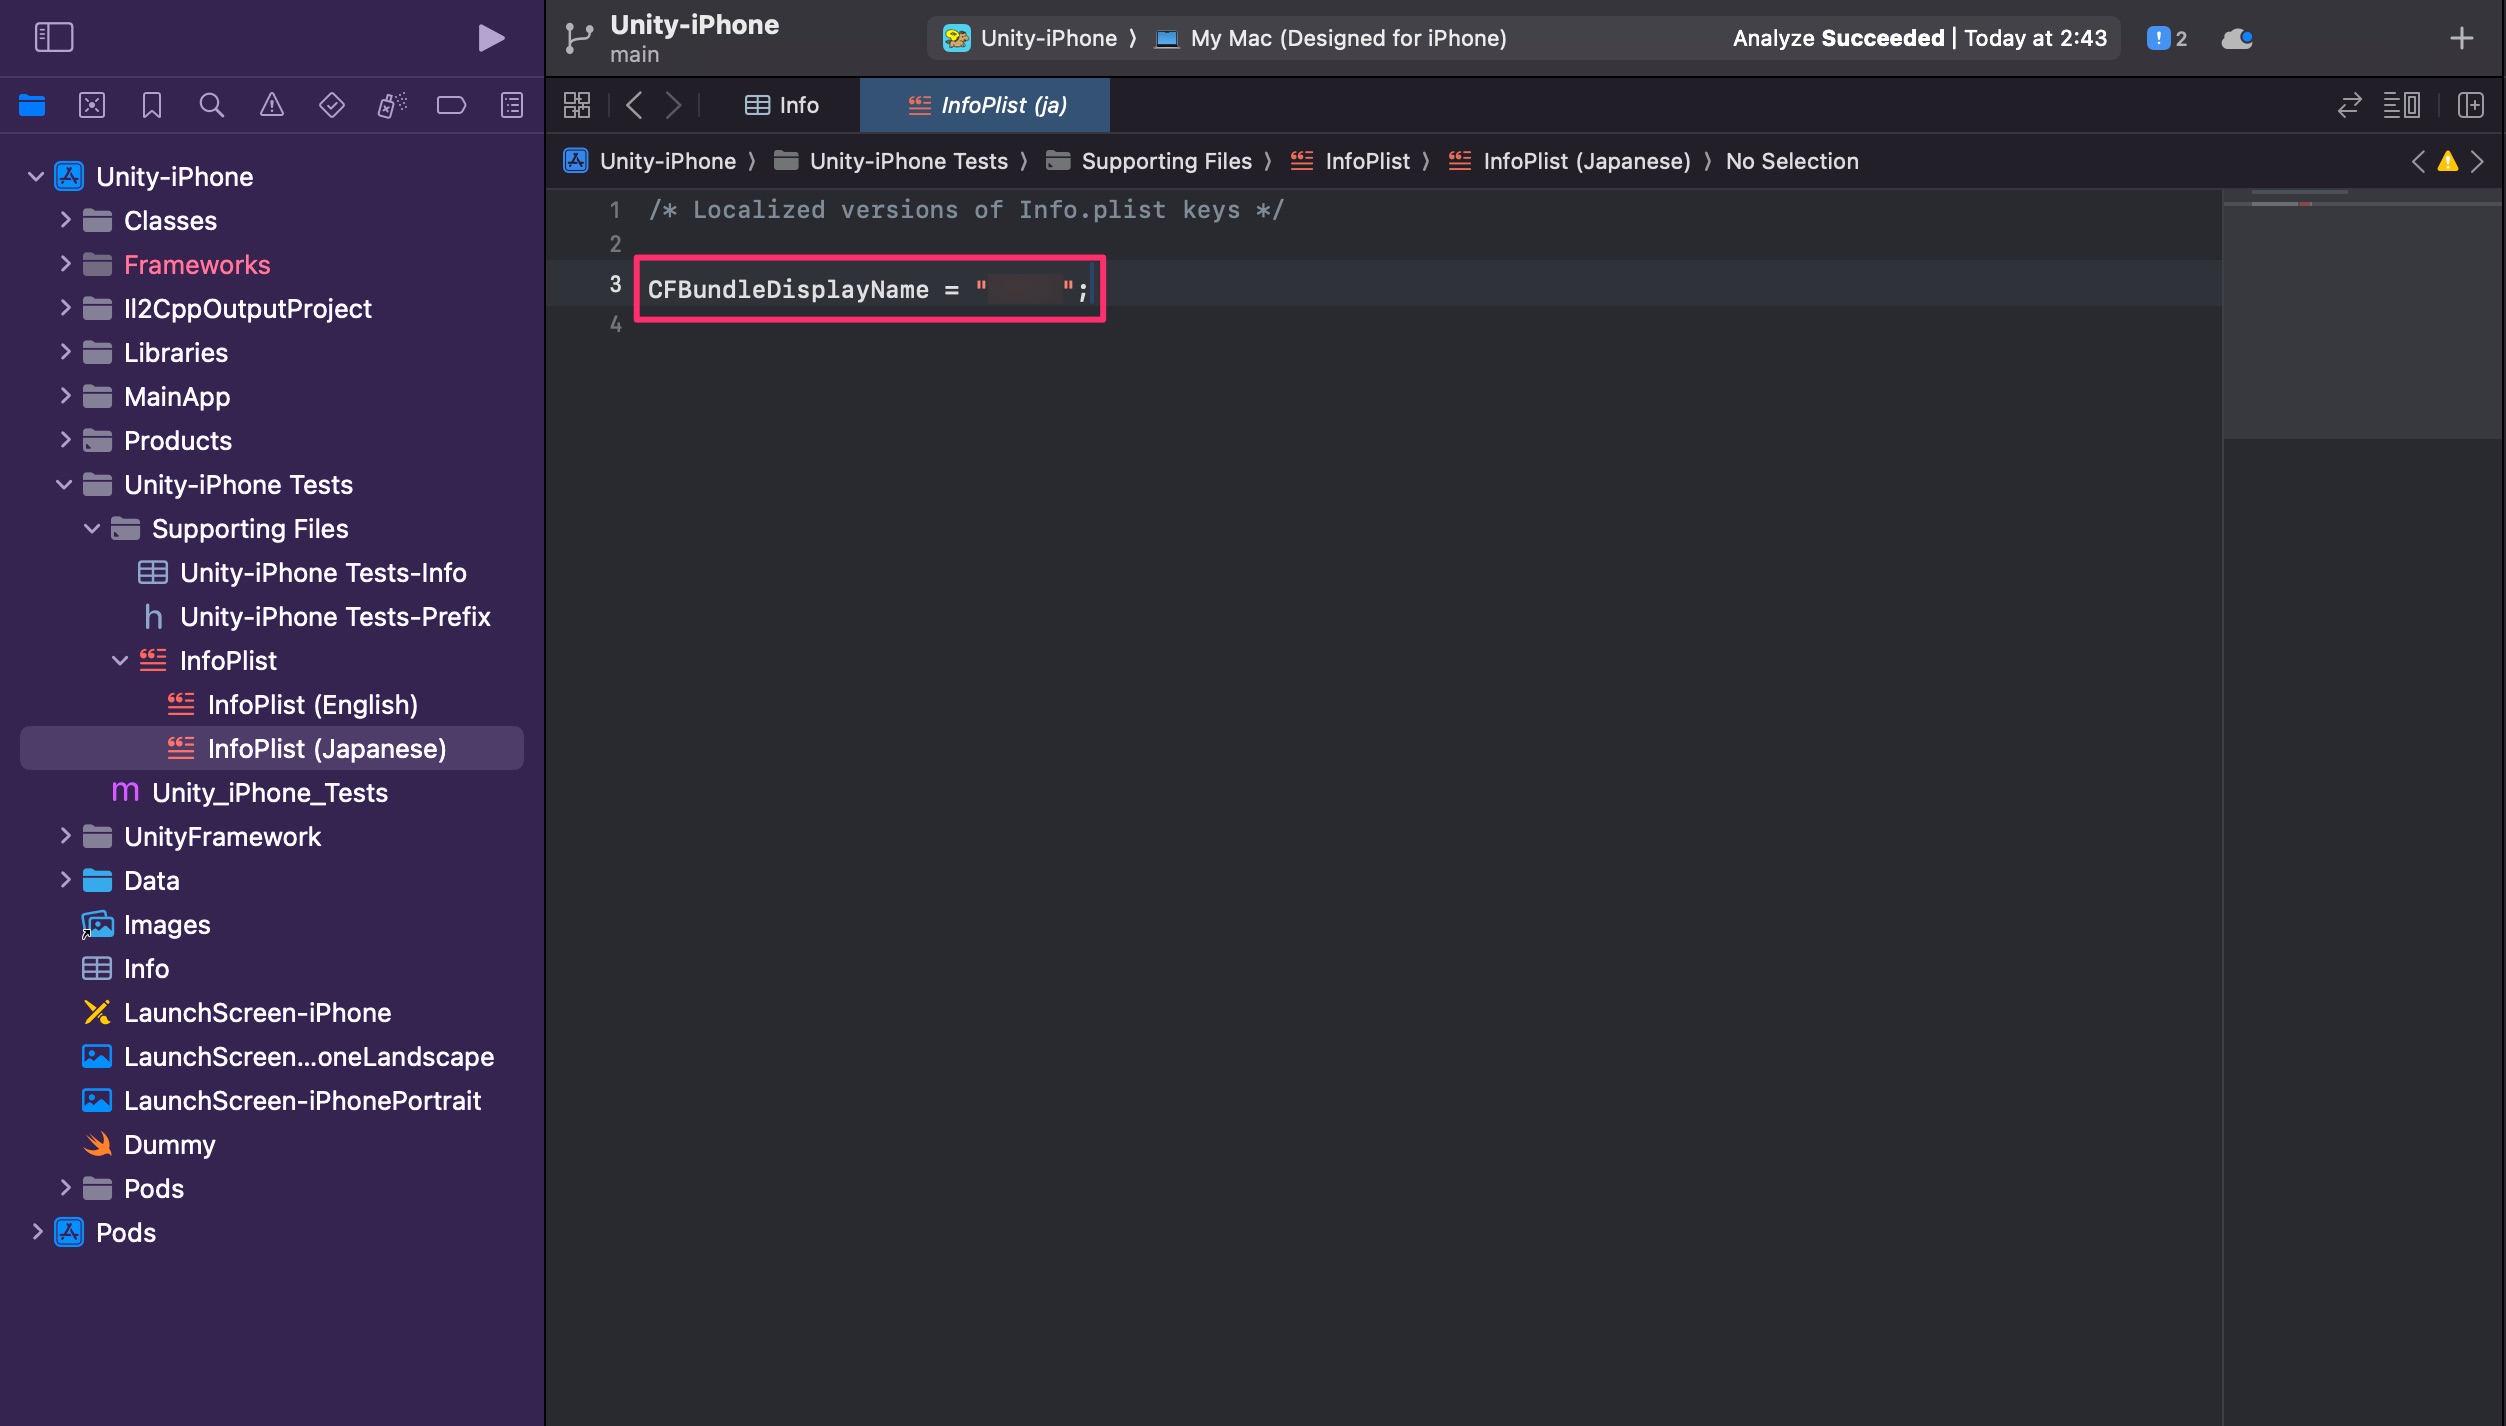
Task: Switch to the Info tab
Action: [x=782, y=105]
